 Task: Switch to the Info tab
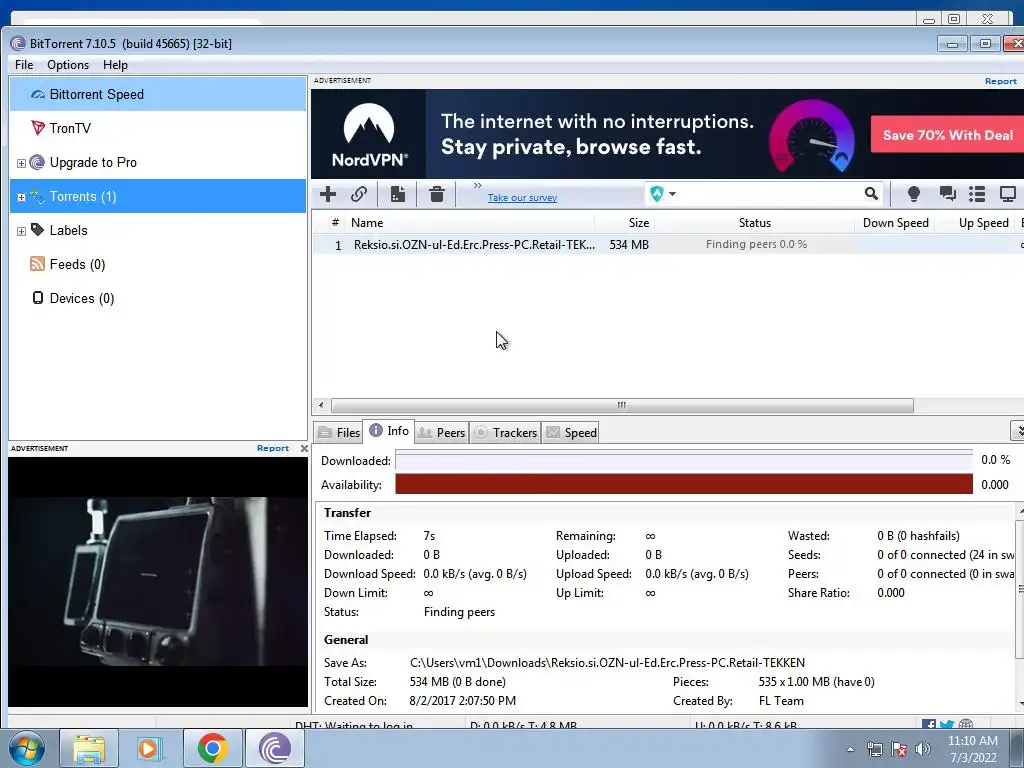point(389,431)
